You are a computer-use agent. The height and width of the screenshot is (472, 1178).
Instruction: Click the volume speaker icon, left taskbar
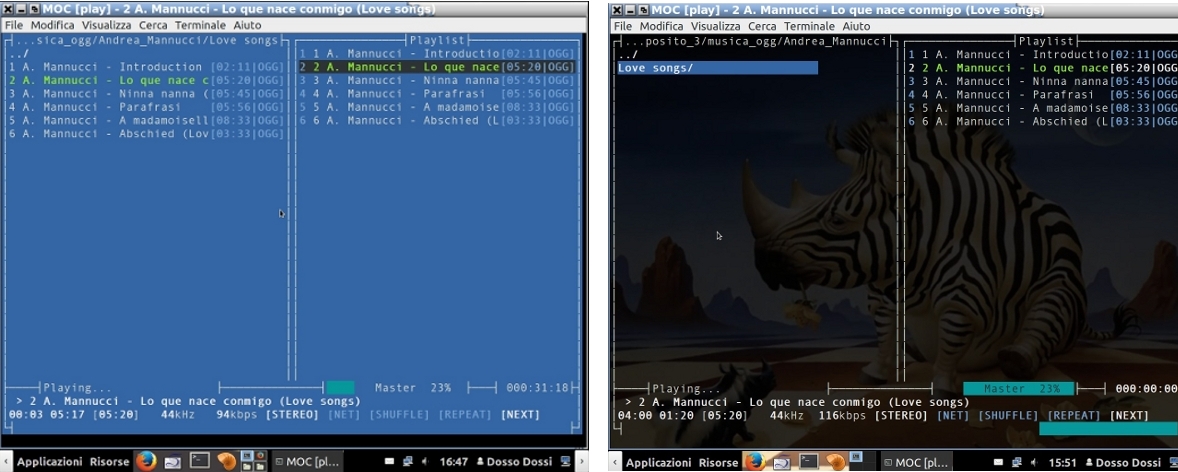click(424, 461)
